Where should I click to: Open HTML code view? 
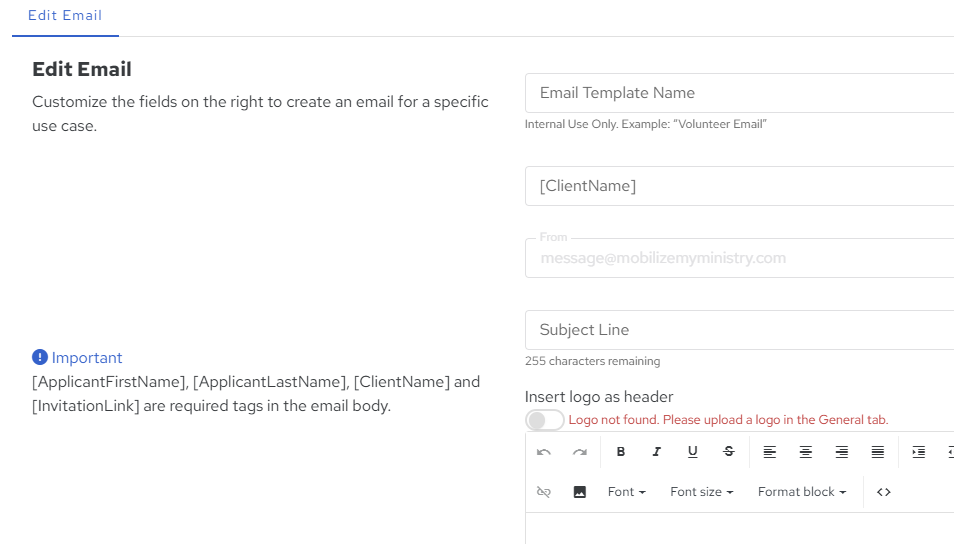[883, 492]
